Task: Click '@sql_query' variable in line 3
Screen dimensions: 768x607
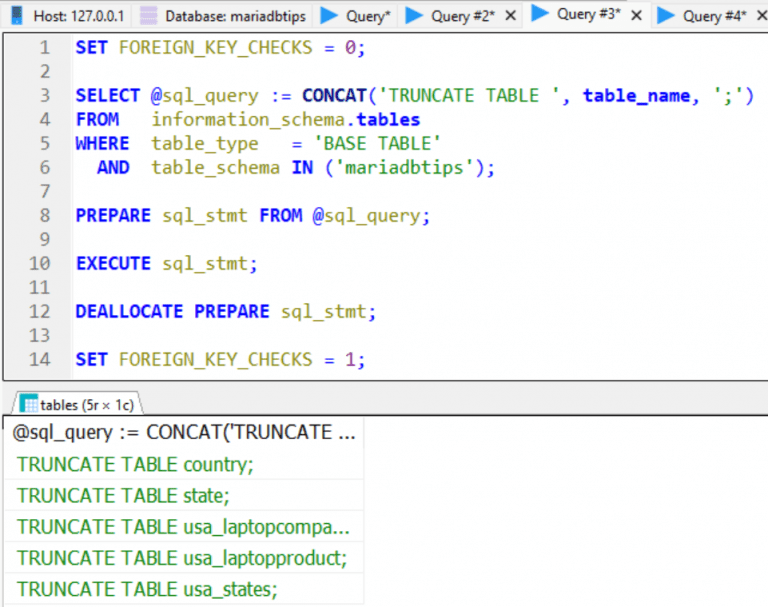Action: [205, 96]
